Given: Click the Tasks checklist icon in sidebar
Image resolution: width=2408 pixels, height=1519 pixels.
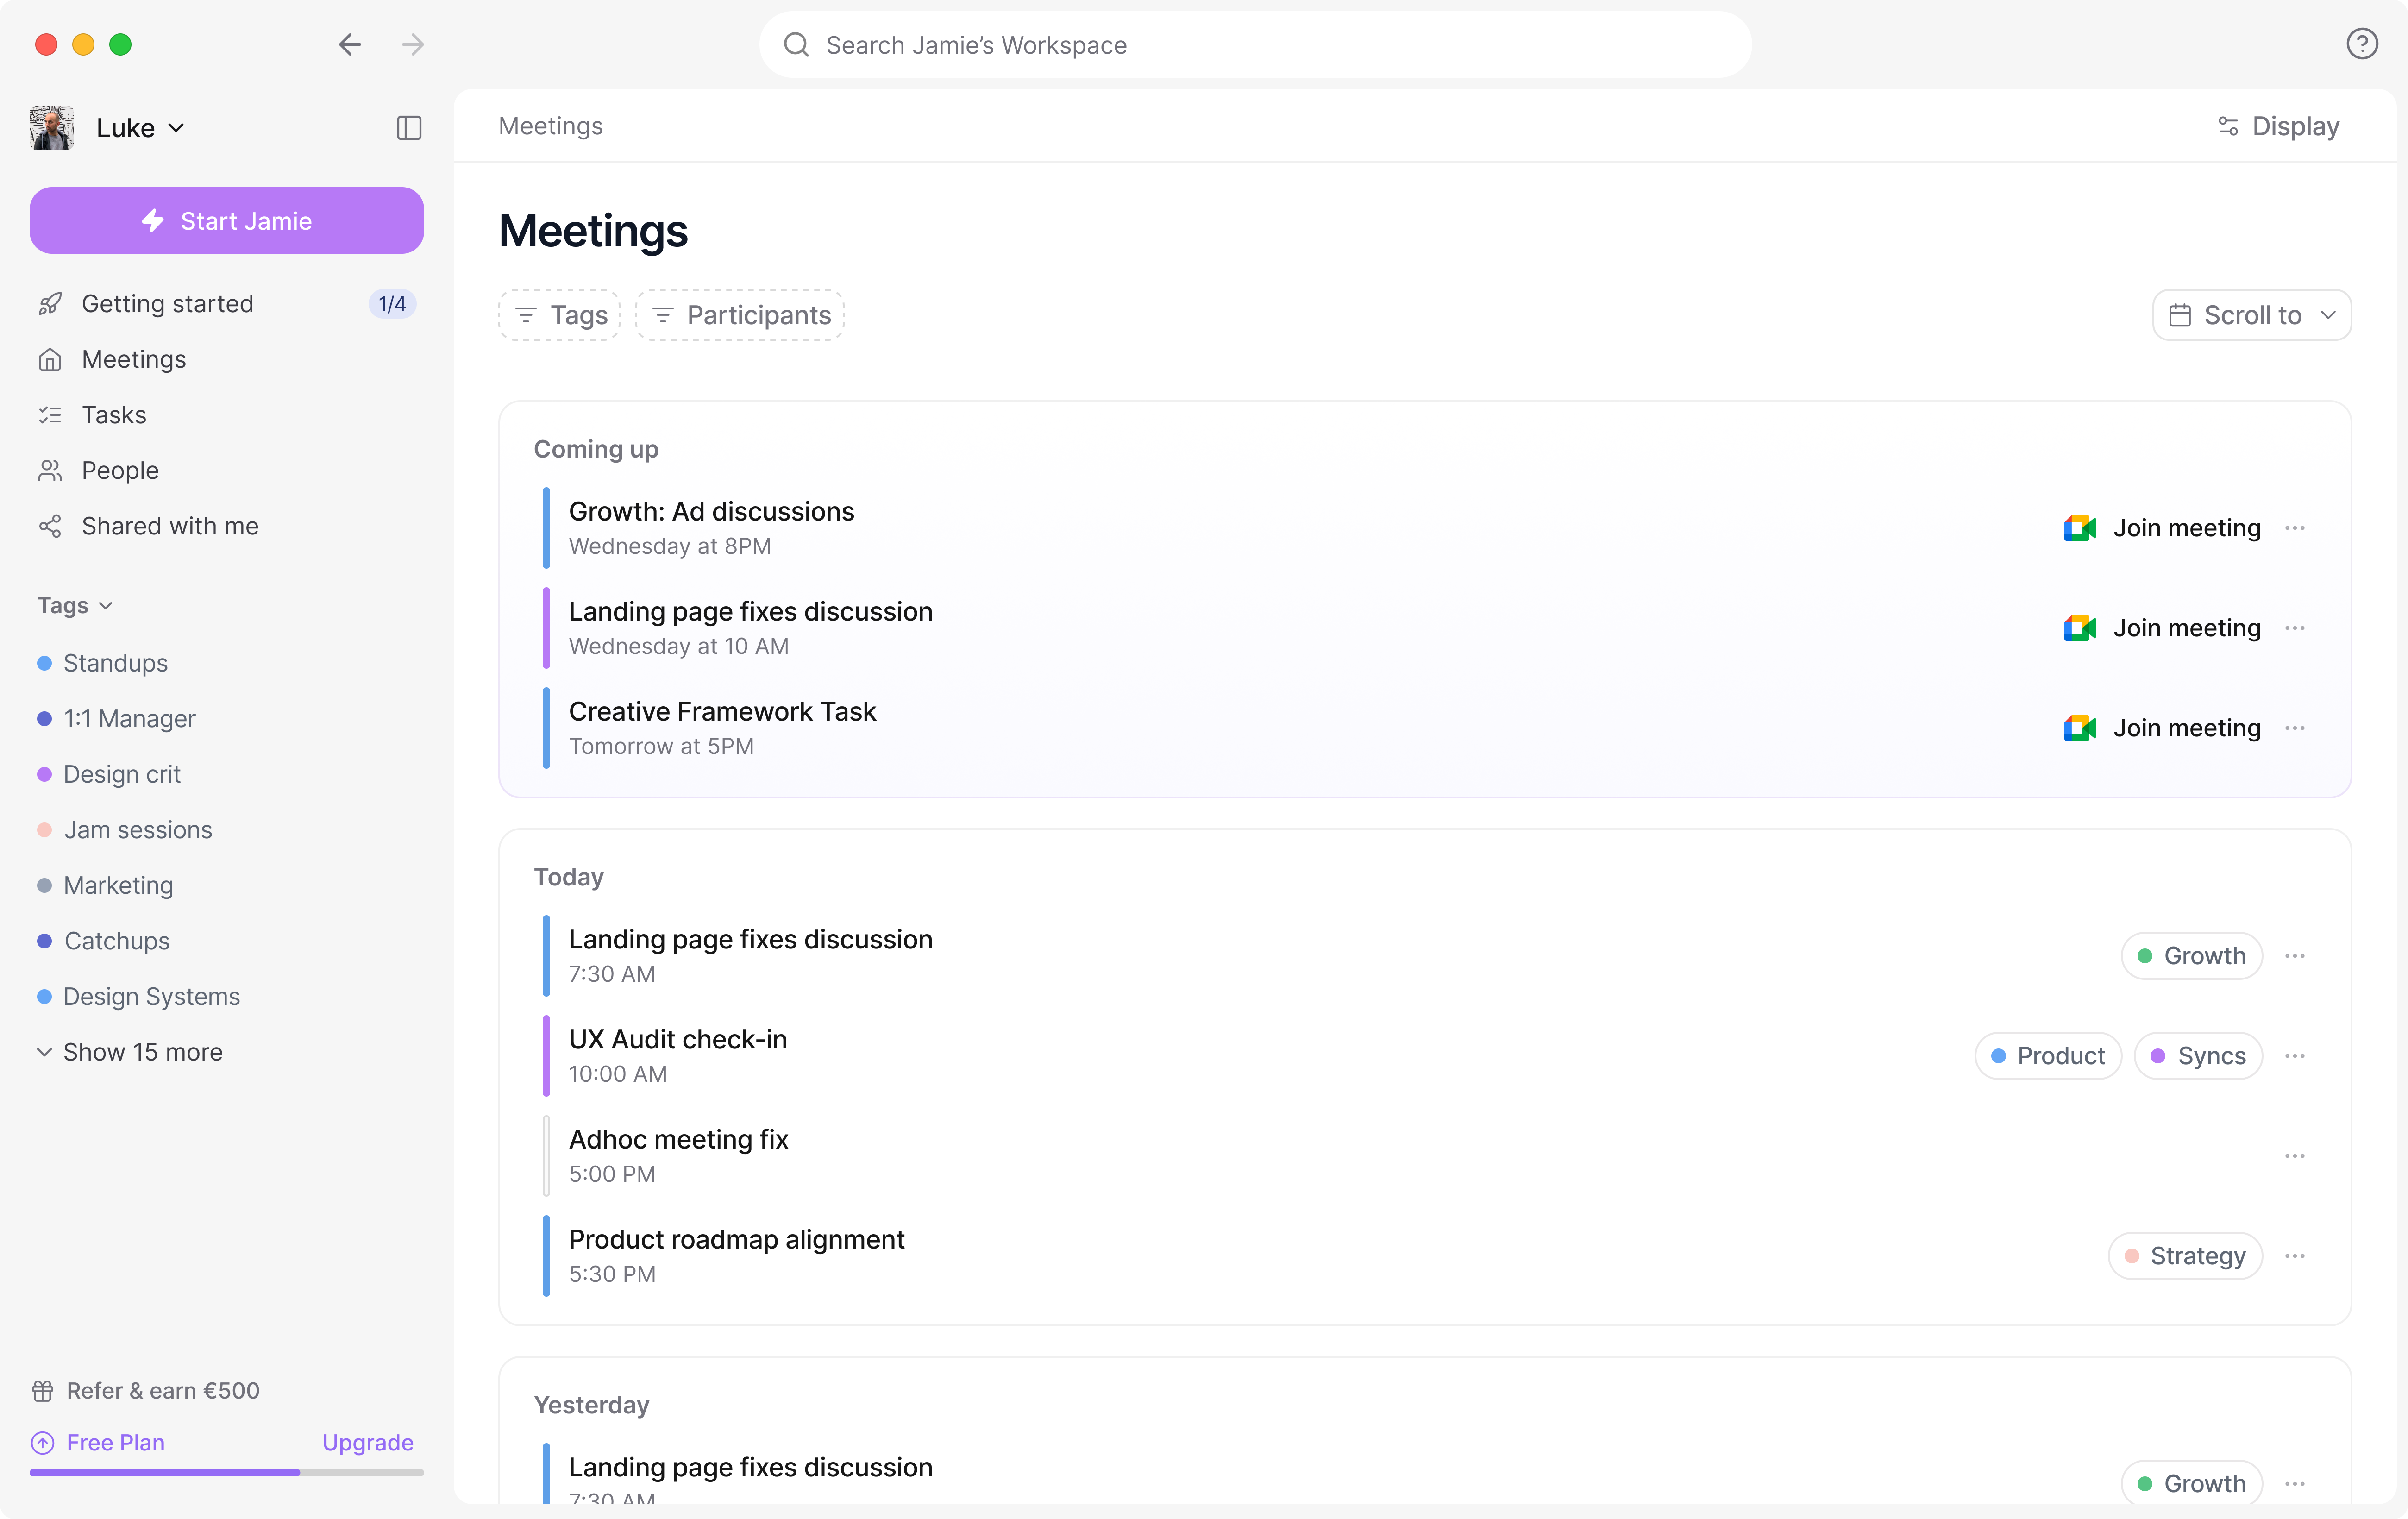Looking at the screenshot, I should tap(50, 414).
